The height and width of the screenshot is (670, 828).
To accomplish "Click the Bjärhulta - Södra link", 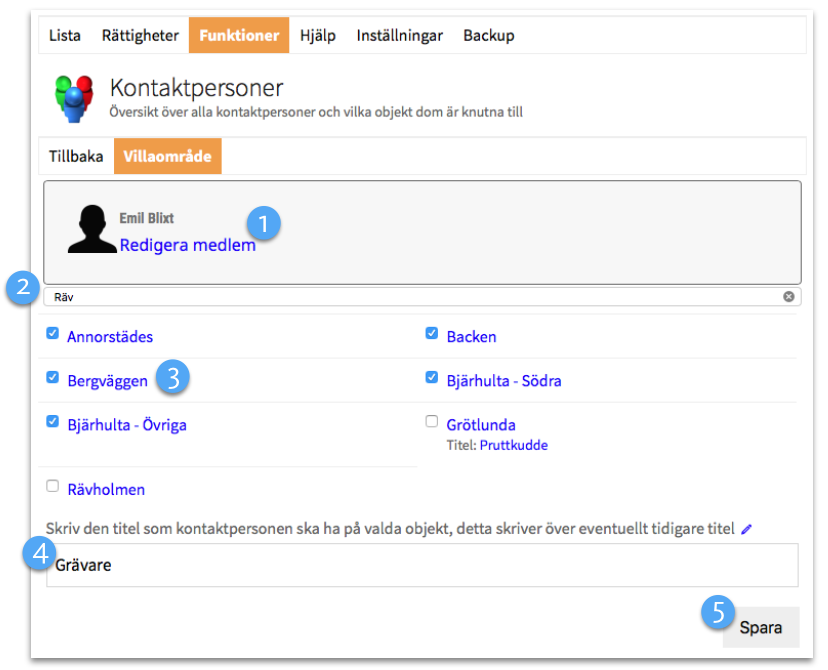I will pos(511,381).
